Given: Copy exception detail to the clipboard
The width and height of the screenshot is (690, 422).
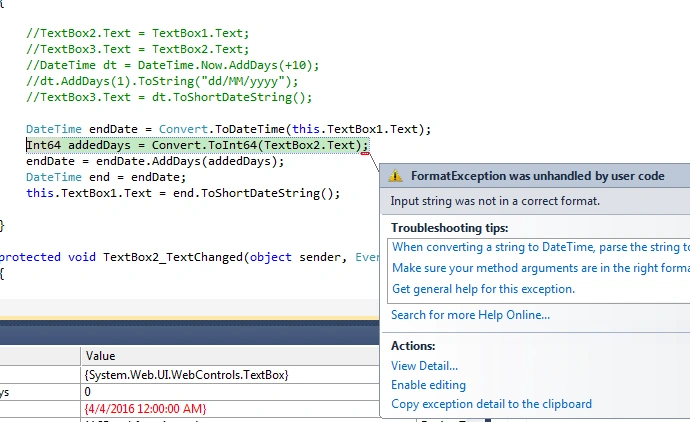Looking at the screenshot, I should pos(491,404).
